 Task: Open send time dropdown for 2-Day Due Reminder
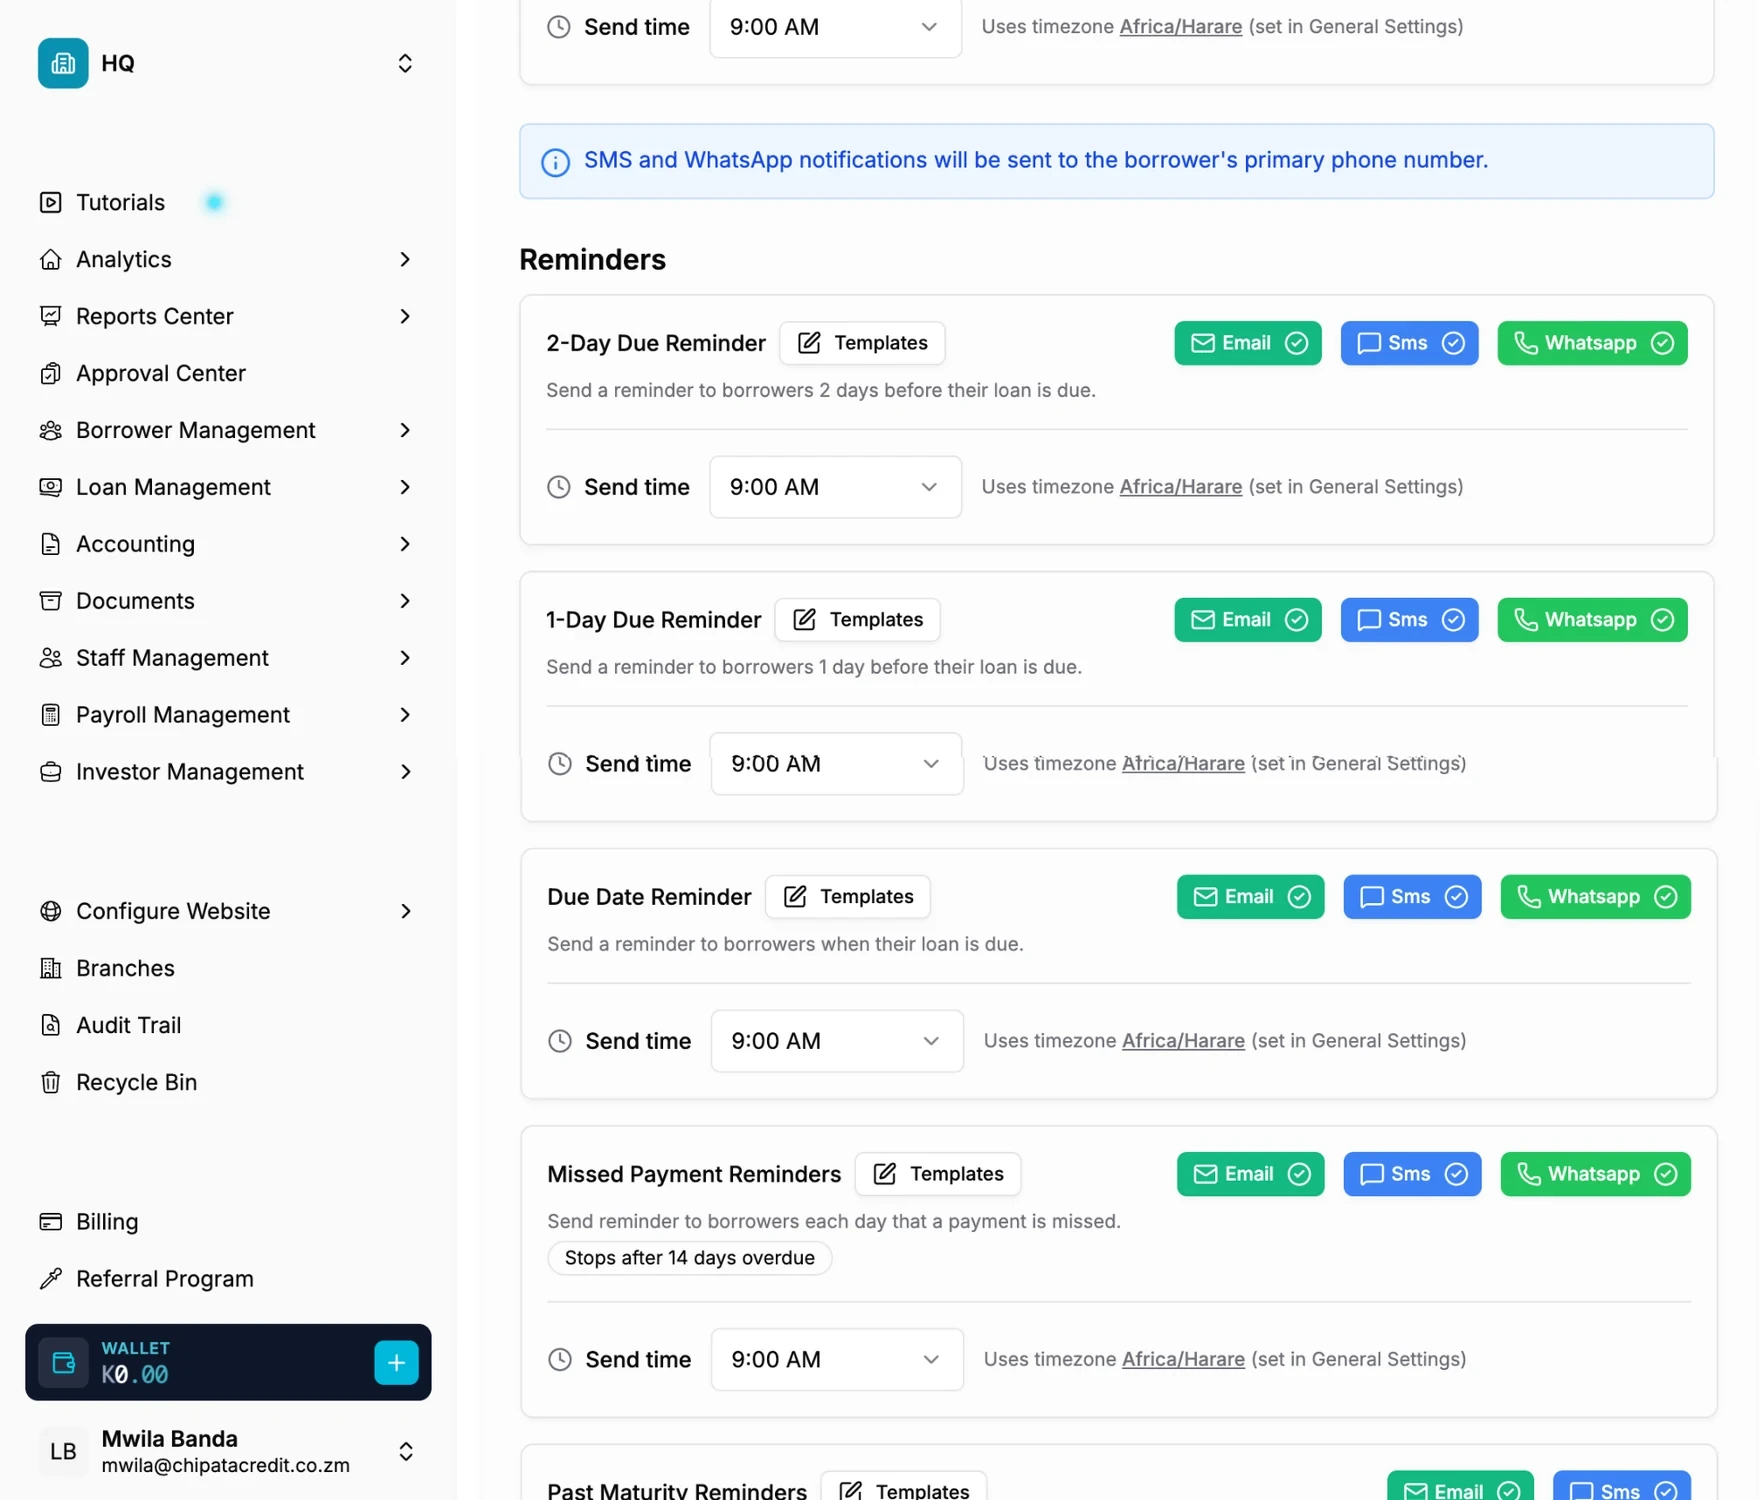[x=835, y=487]
